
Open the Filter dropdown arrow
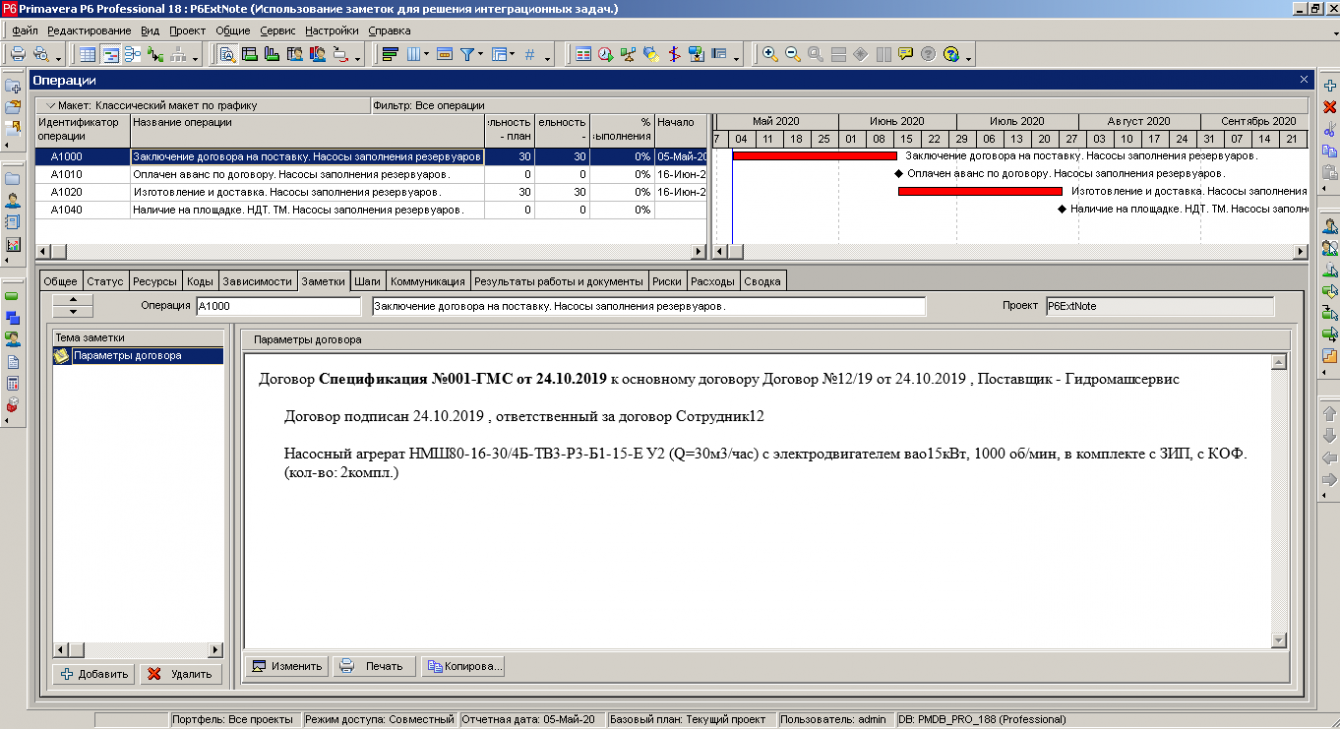[x=480, y=54]
